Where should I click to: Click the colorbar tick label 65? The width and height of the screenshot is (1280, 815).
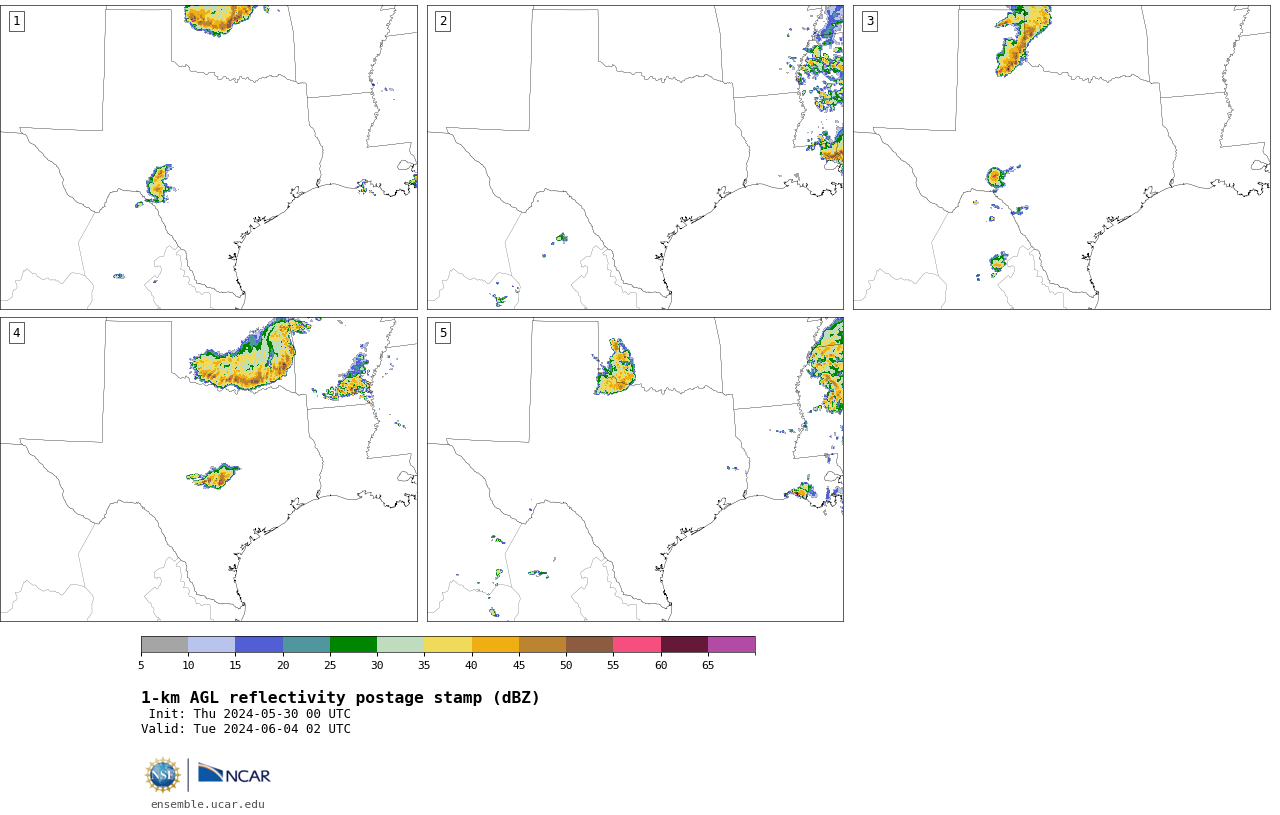tap(708, 665)
